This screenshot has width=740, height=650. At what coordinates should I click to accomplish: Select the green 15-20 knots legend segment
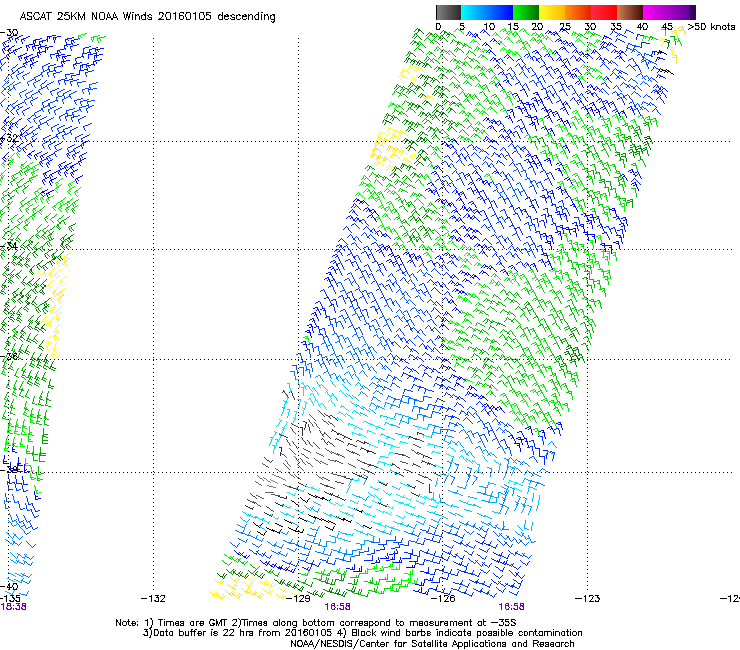click(x=526, y=12)
